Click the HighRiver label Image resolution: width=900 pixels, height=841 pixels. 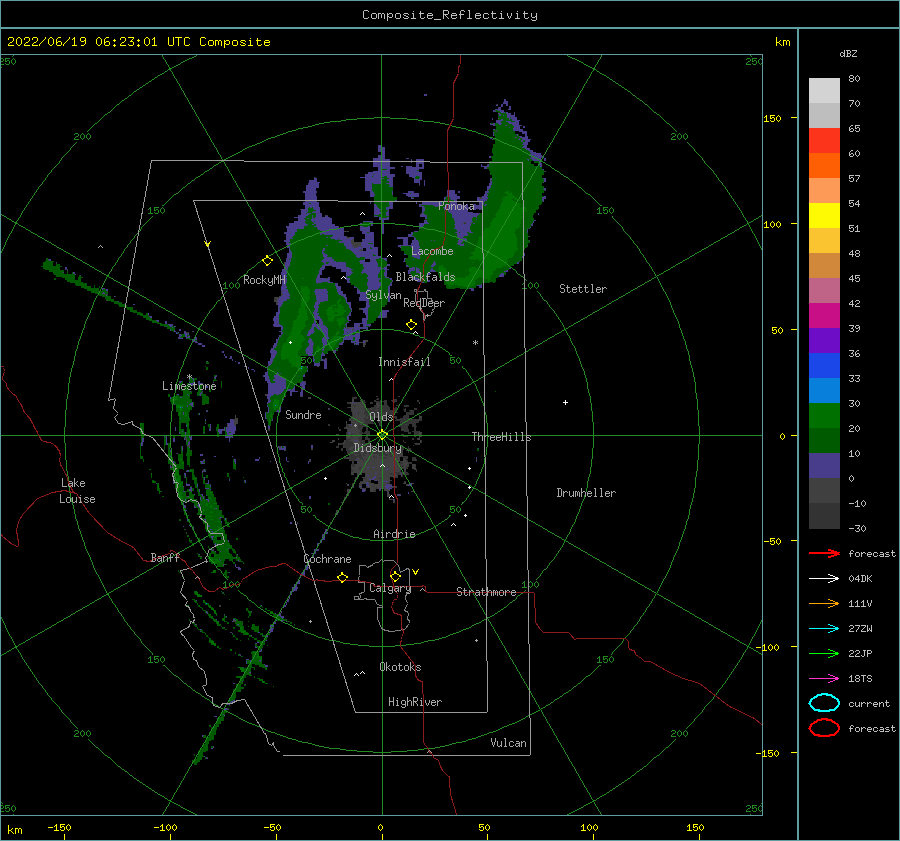415,702
